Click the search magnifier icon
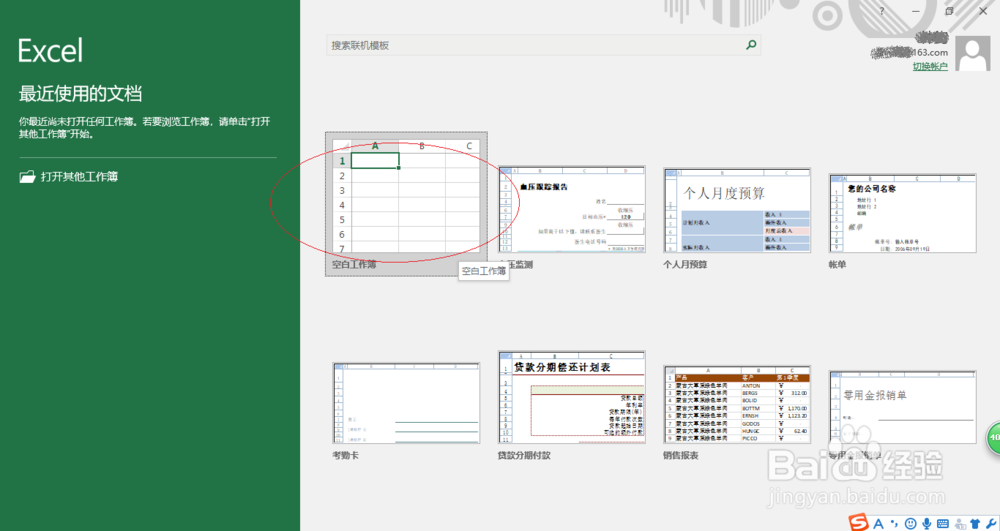1000x531 pixels. pyautogui.click(x=751, y=45)
